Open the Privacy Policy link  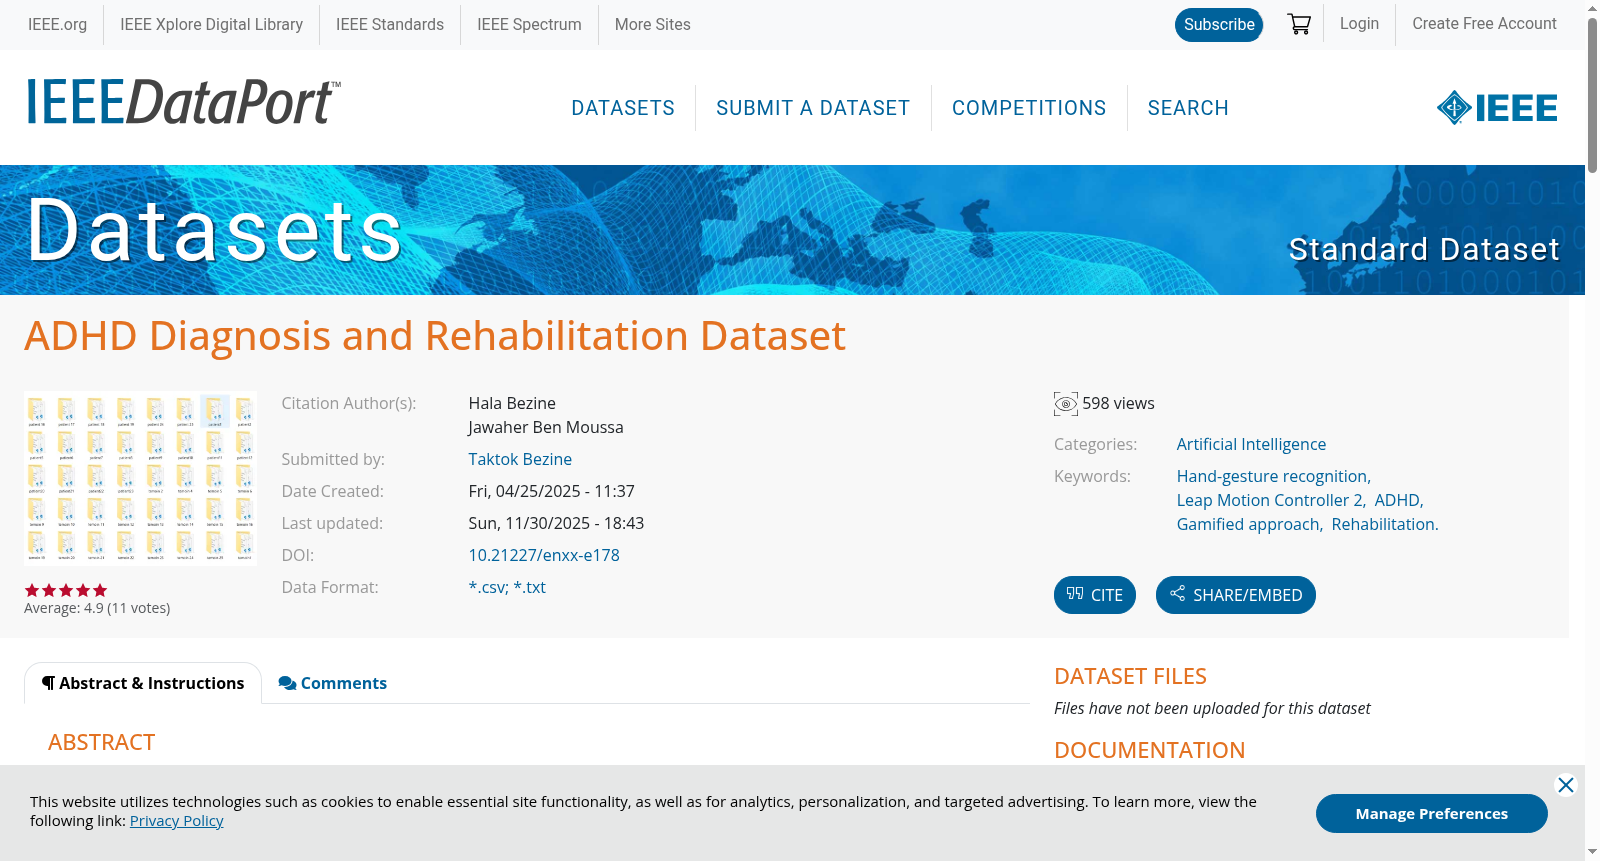(176, 821)
